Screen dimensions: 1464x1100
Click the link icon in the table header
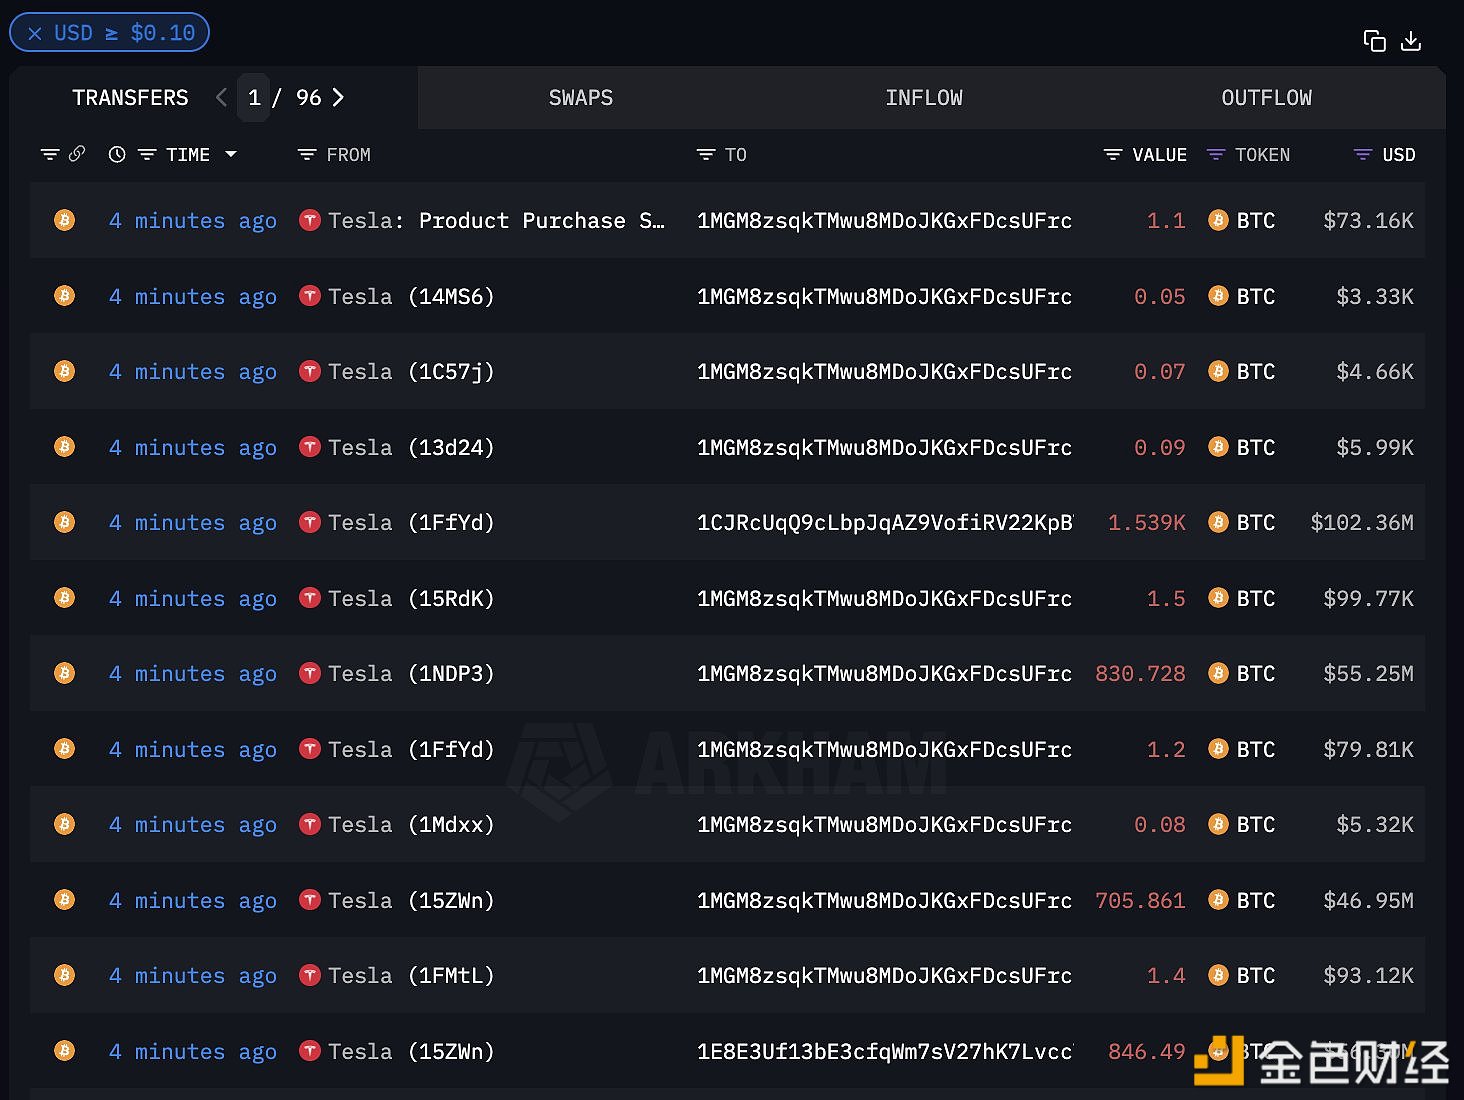pos(77,153)
